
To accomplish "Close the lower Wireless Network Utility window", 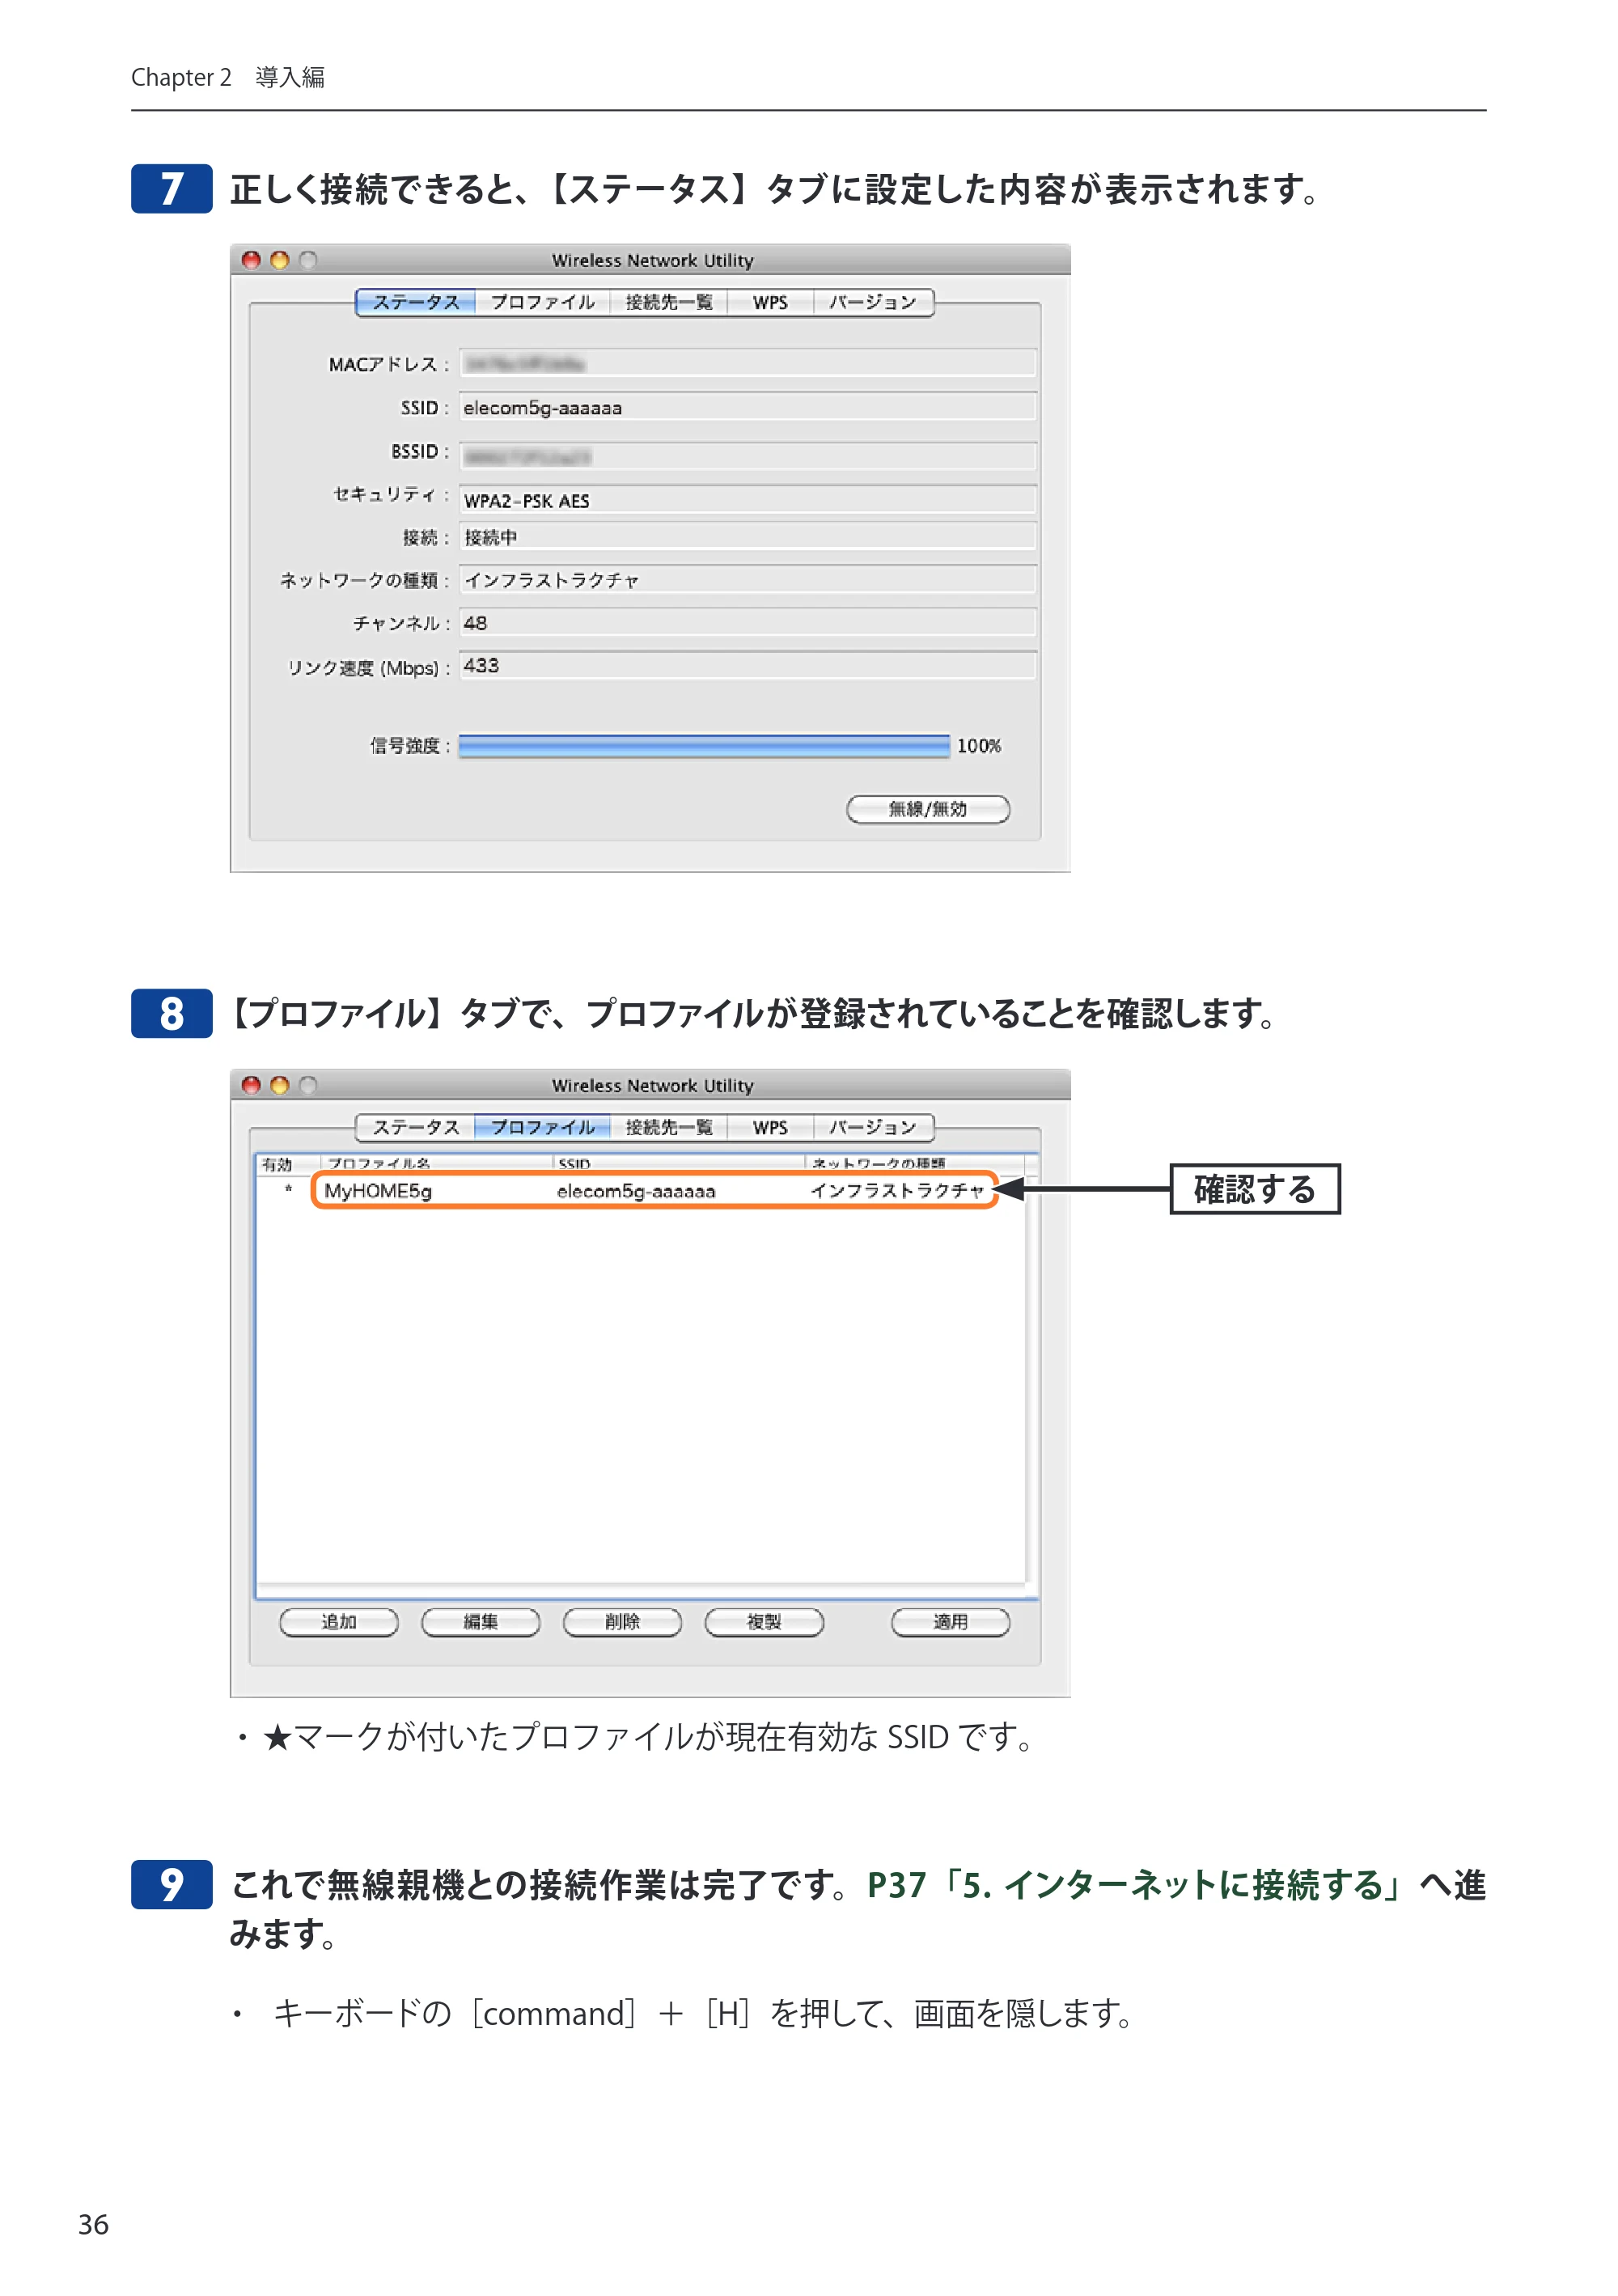I will coord(251,1085).
